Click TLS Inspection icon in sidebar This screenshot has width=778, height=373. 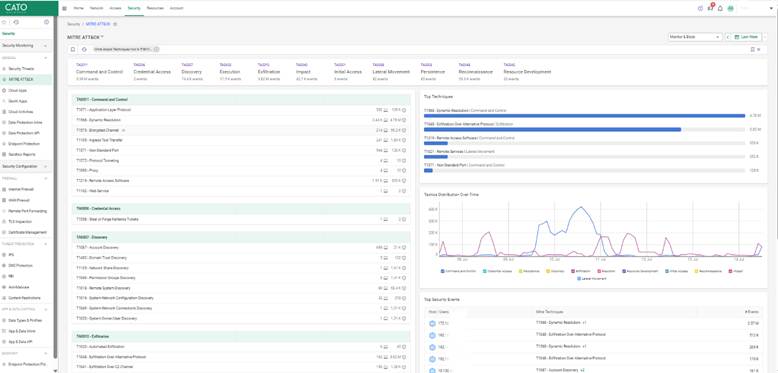pyautogui.click(x=4, y=222)
